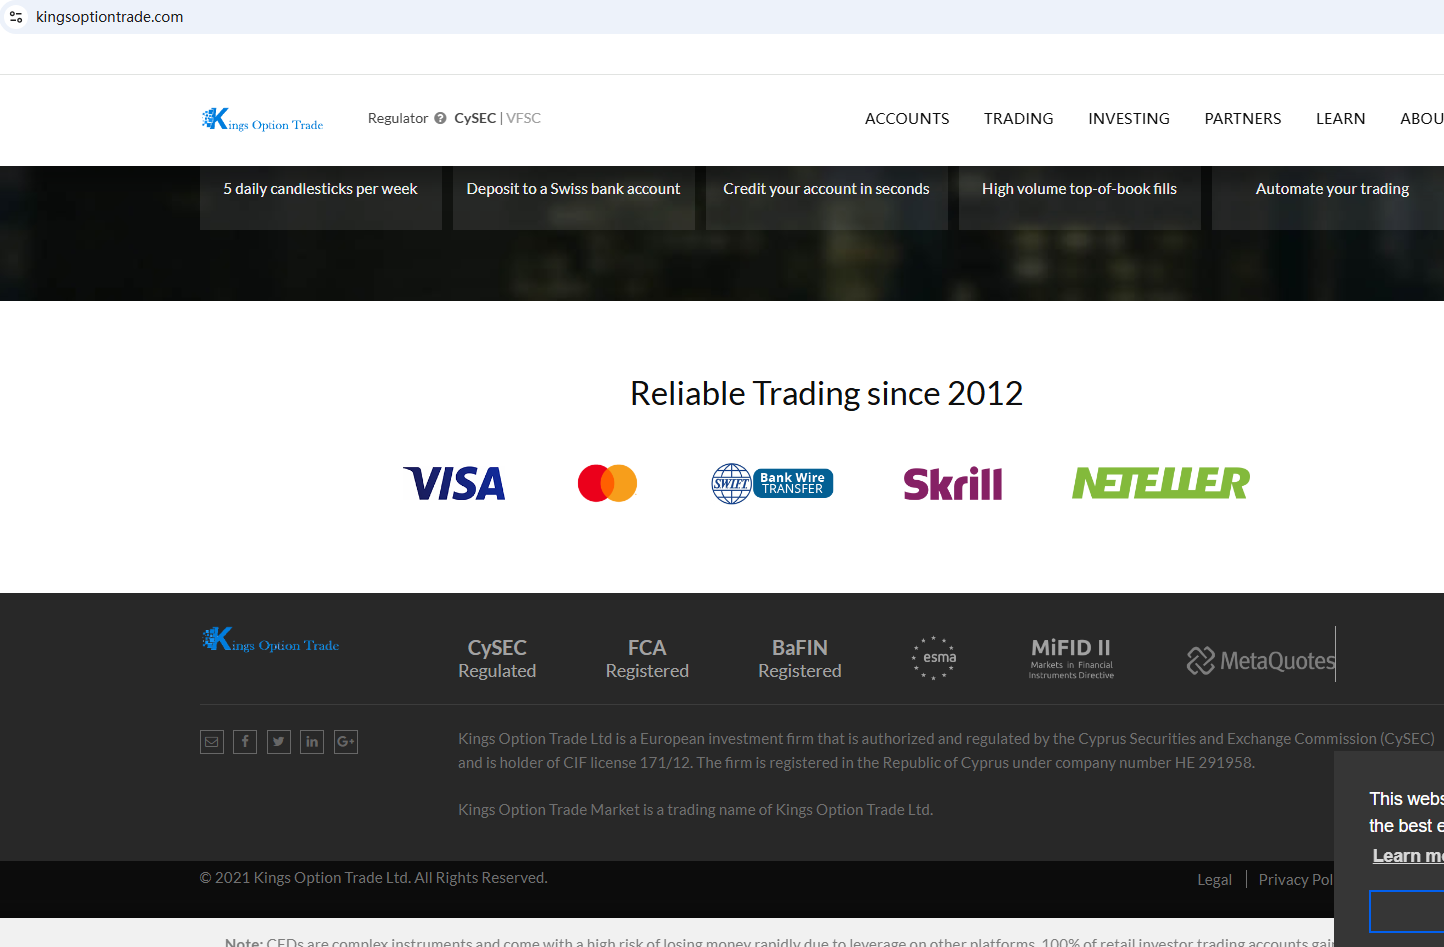Open the Facebook icon in footer
Image resolution: width=1444 pixels, height=947 pixels.
coord(245,742)
